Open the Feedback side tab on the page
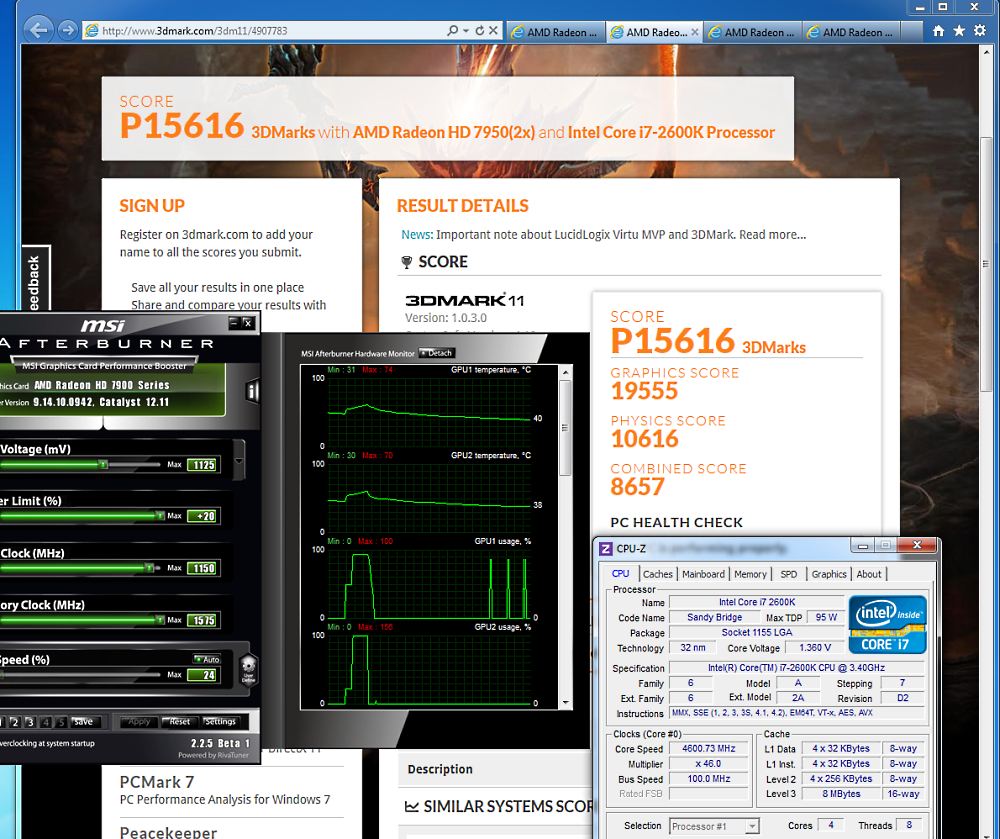Viewport: 1000px width, 839px height. tap(34, 281)
